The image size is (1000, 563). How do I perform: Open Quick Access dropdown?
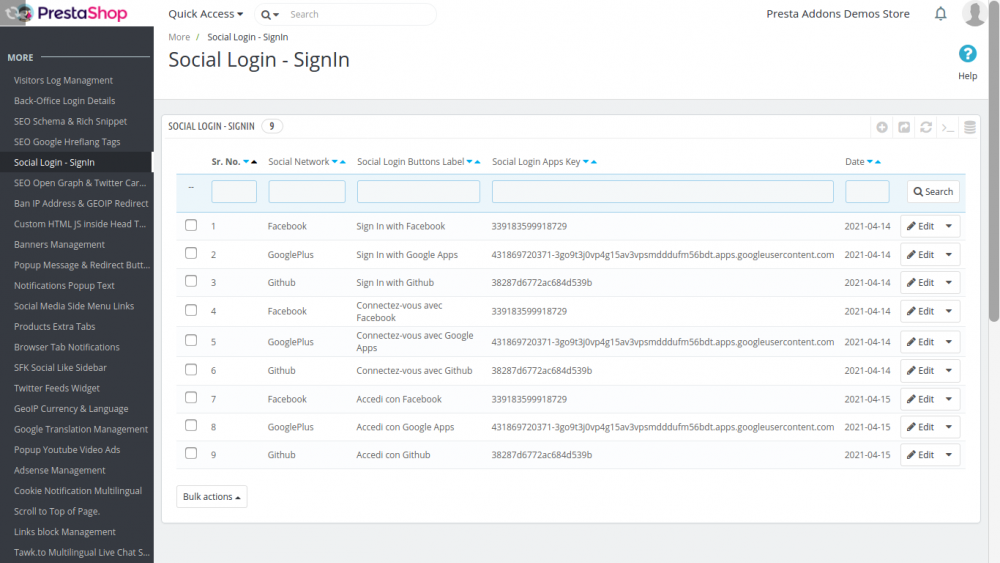pyautogui.click(x=205, y=13)
